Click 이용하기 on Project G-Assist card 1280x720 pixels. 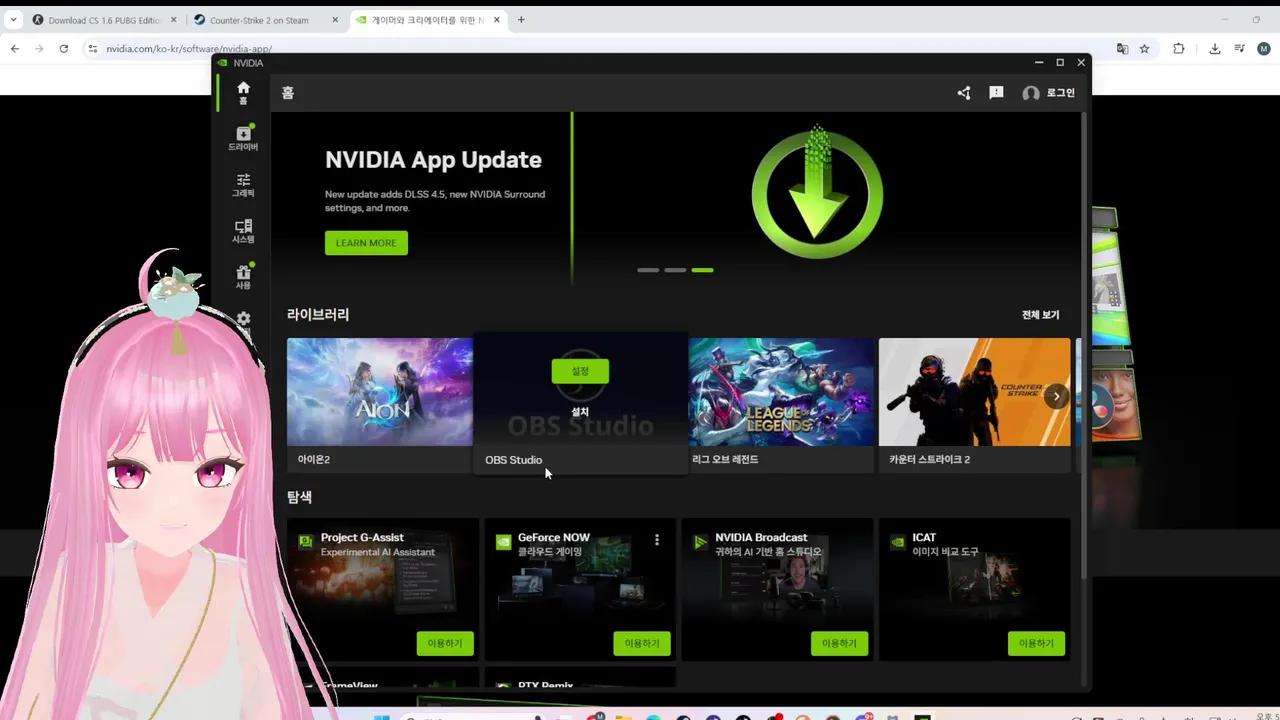click(x=445, y=643)
